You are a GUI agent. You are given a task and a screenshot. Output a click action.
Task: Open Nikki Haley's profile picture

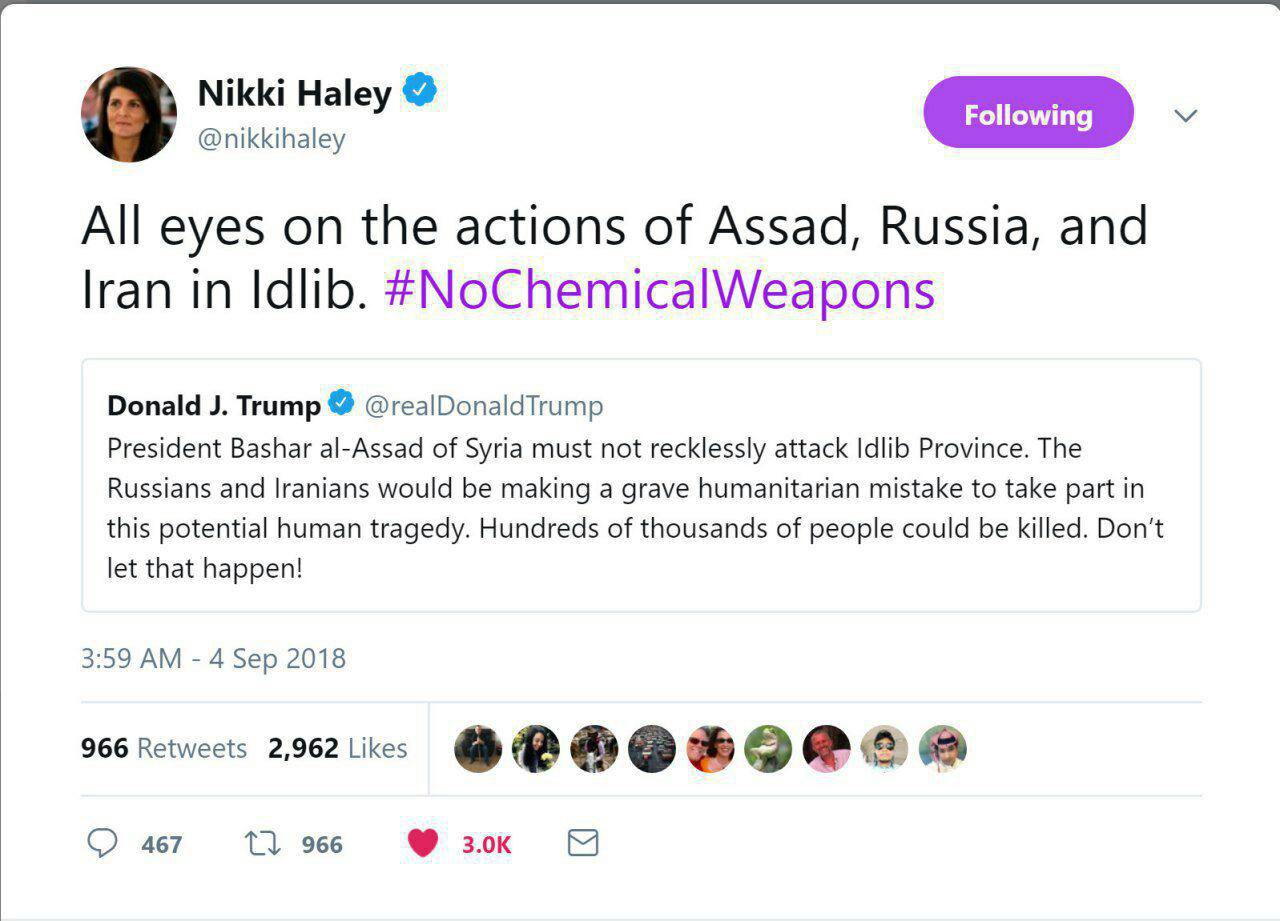pyautogui.click(x=129, y=115)
